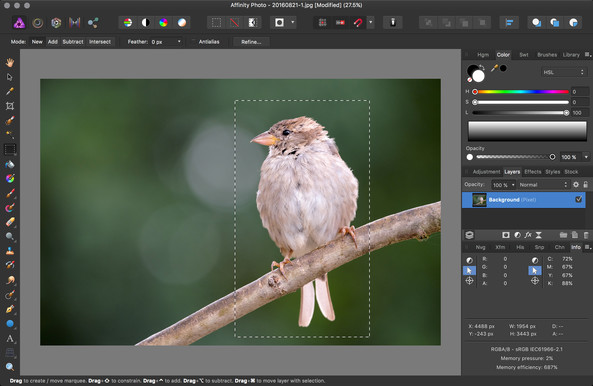Click the Mask Layer icon in Layers panel
The height and width of the screenshot is (386, 593).
click(506, 235)
